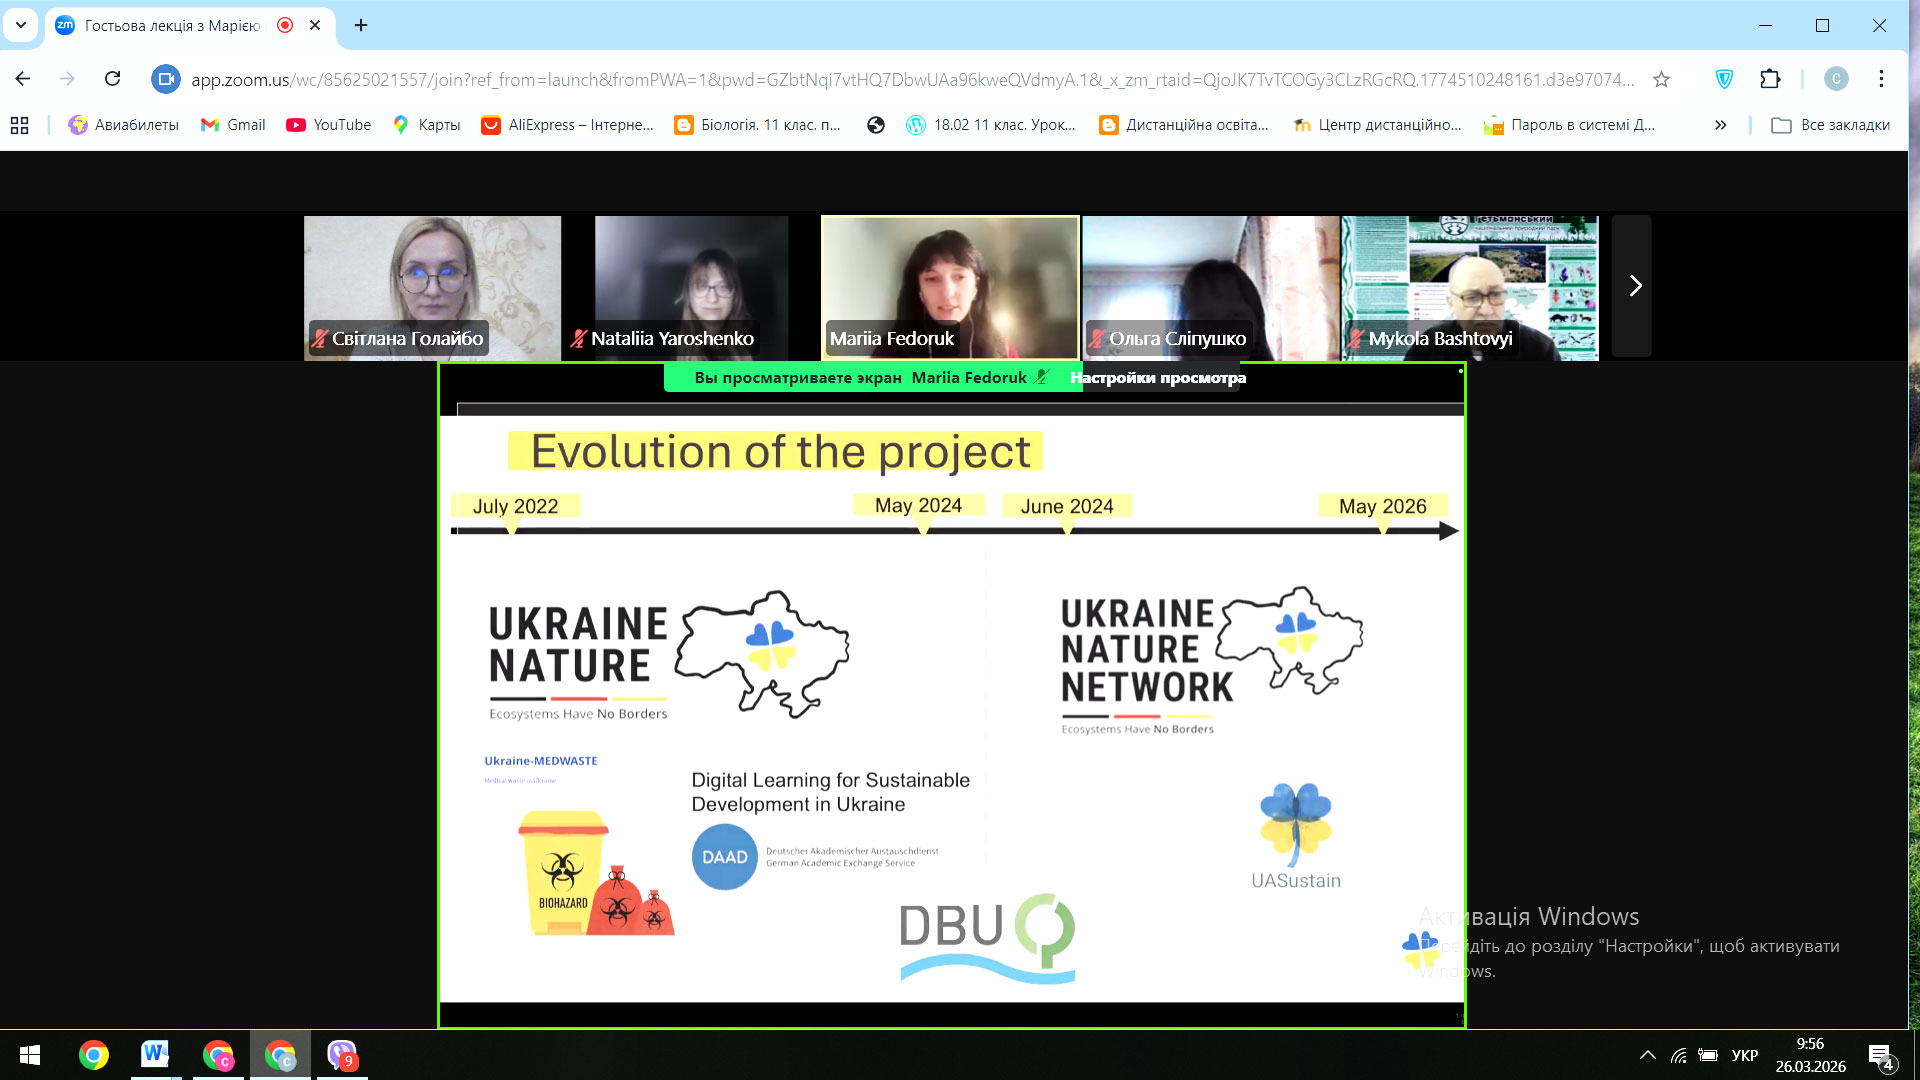Focus the app.zoom.us address bar
This screenshot has width=1920, height=1080.
(912, 79)
